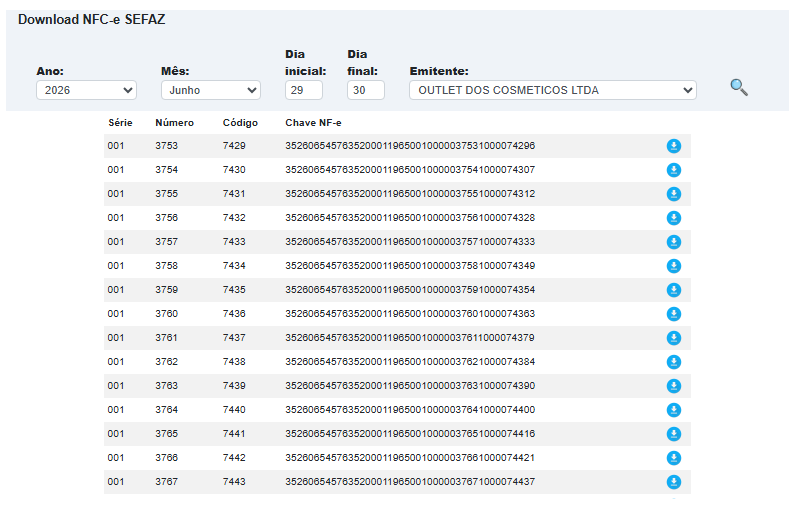Download NFC-e with code 7430

(x=674, y=170)
